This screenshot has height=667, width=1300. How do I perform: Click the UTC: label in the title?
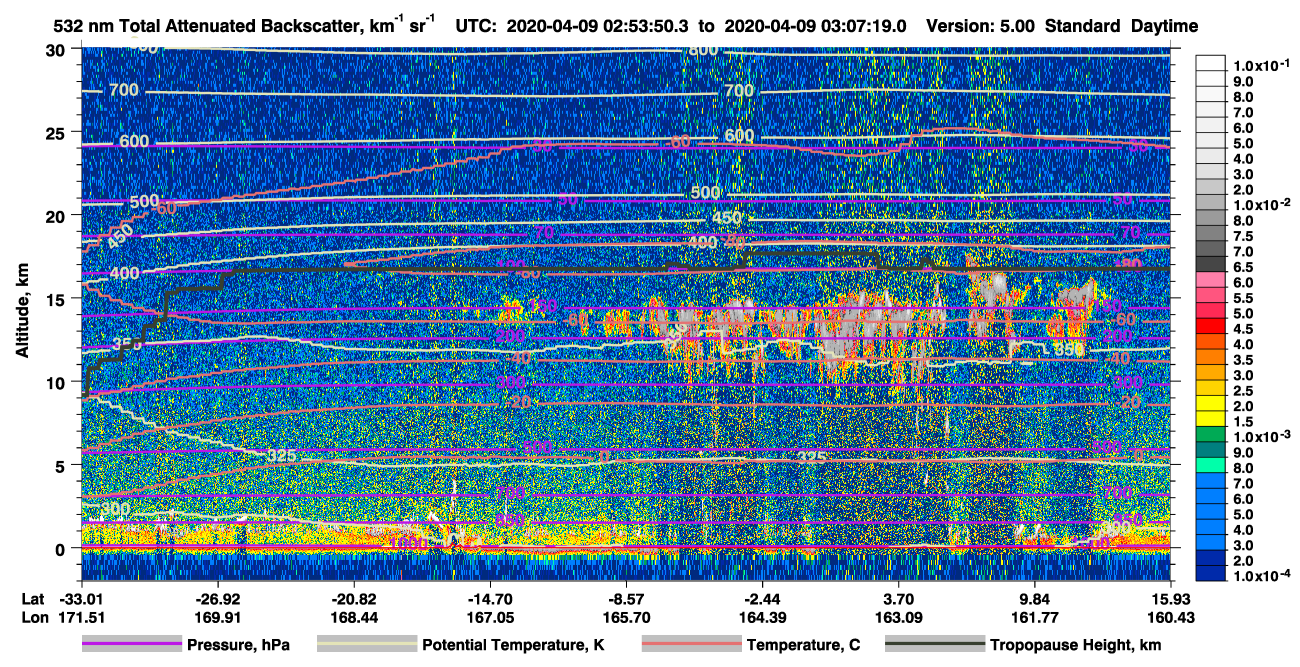[x=476, y=27]
